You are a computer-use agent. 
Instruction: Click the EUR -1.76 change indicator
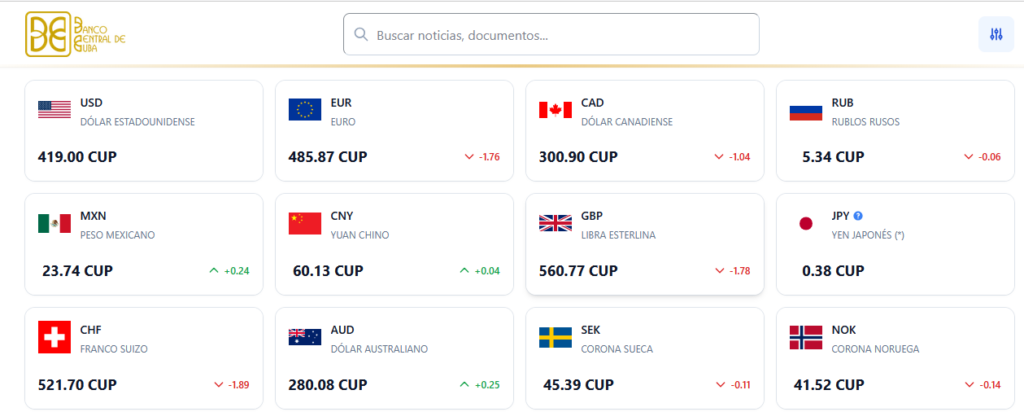pos(482,157)
